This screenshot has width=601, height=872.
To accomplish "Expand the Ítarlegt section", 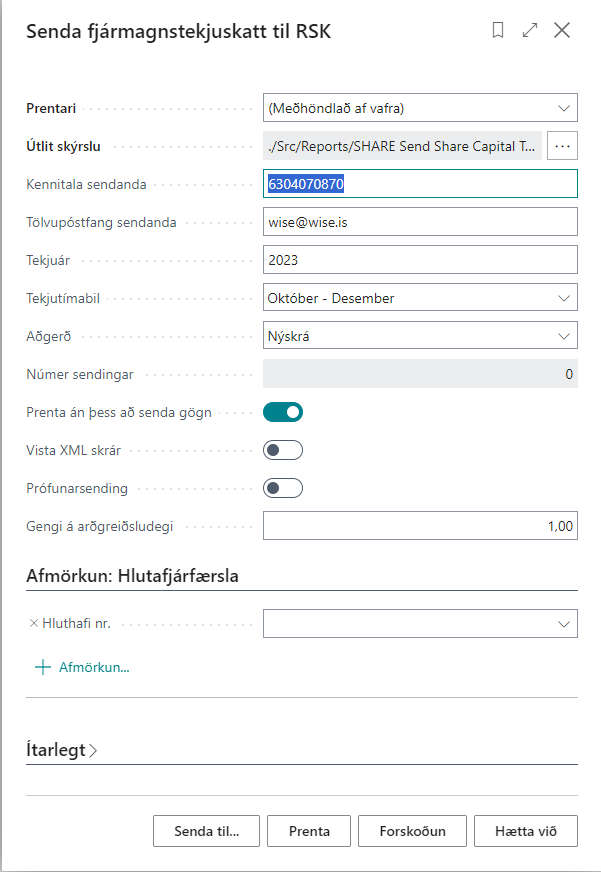I will [x=62, y=750].
